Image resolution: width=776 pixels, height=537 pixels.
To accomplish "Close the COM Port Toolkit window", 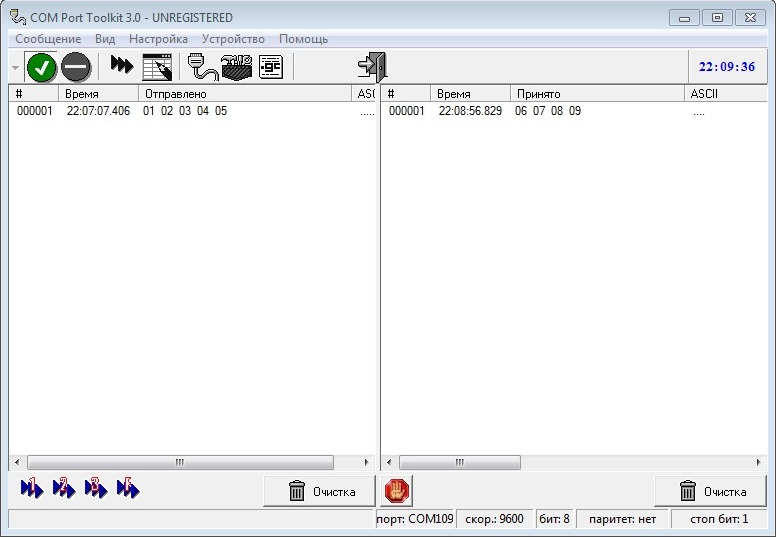I will click(x=750, y=18).
